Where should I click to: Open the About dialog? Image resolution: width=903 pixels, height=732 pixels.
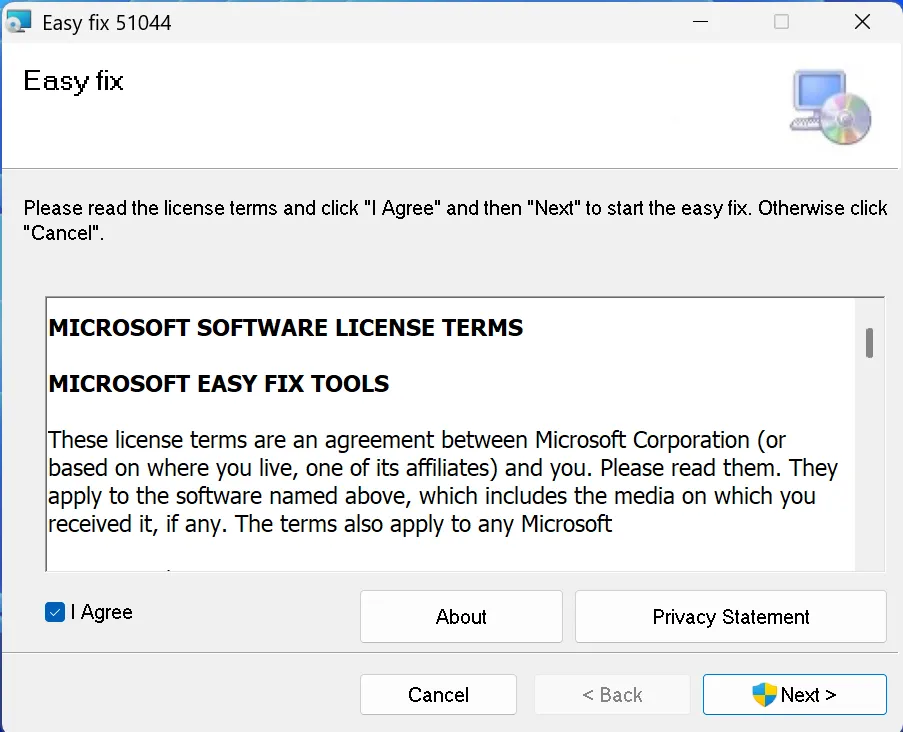tap(461, 617)
